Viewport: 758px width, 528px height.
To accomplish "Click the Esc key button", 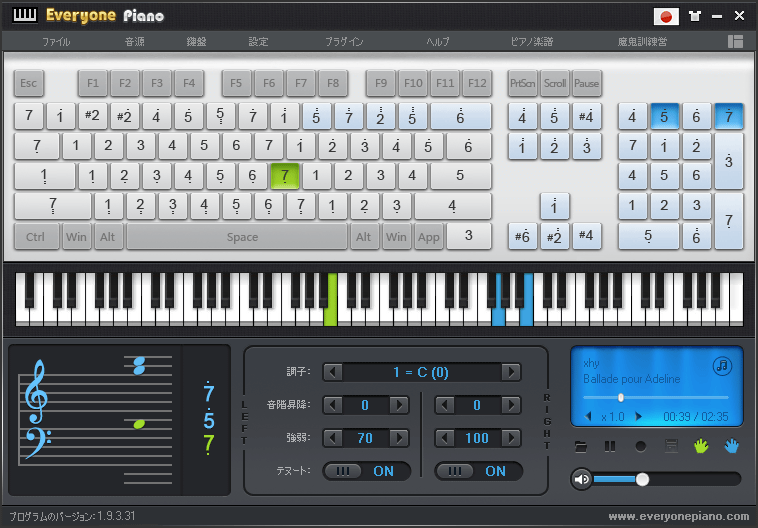I will [x=29, y=83].
